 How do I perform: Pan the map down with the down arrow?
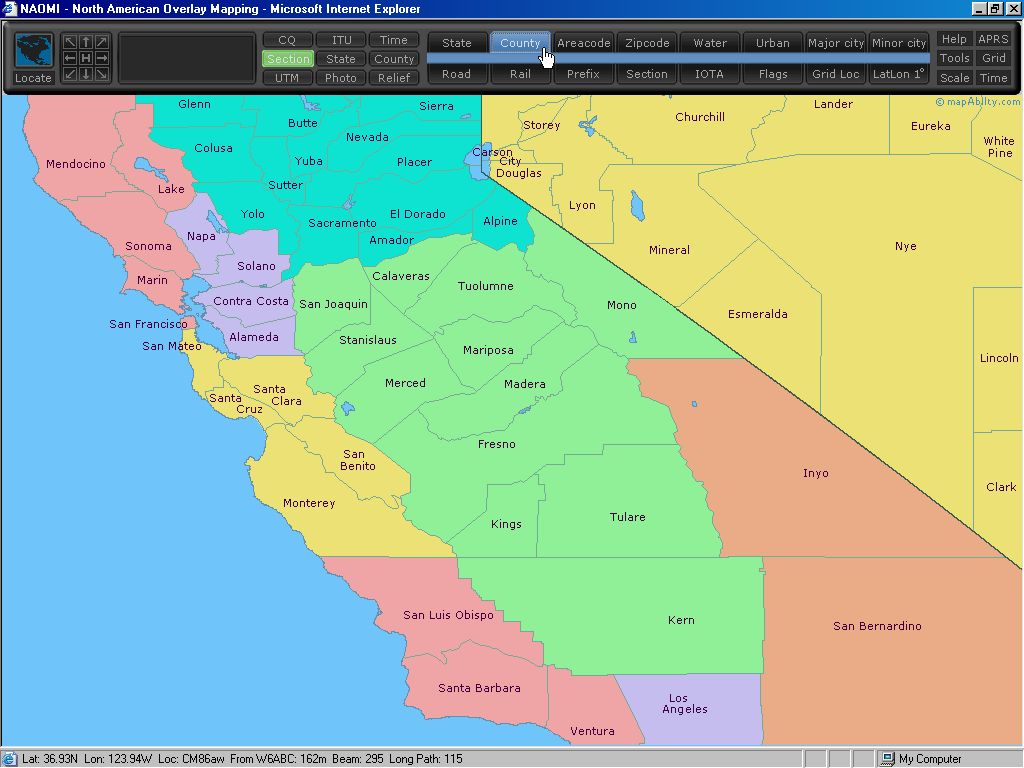click(86, 74)
